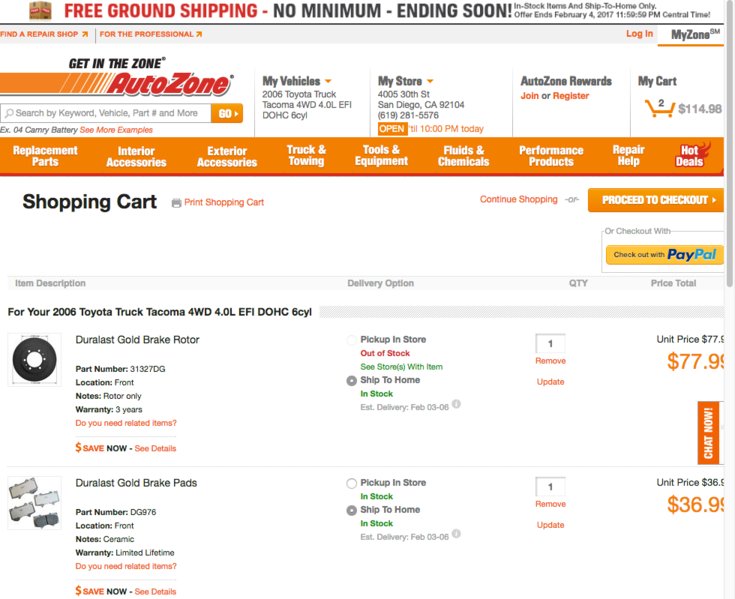Click the Log In link
Image resolution: width=735 pixels, height=599 pixels.
pyautogui.click(x=639, y=34)
